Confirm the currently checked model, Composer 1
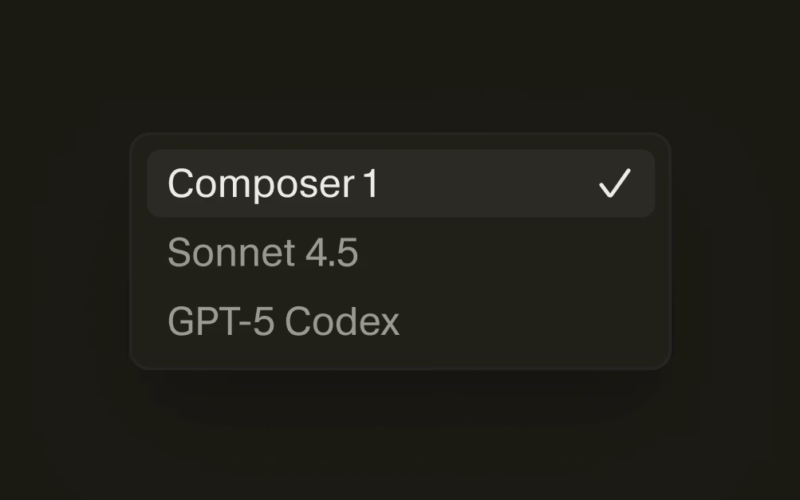800x500 pixels. pos(400,184)
